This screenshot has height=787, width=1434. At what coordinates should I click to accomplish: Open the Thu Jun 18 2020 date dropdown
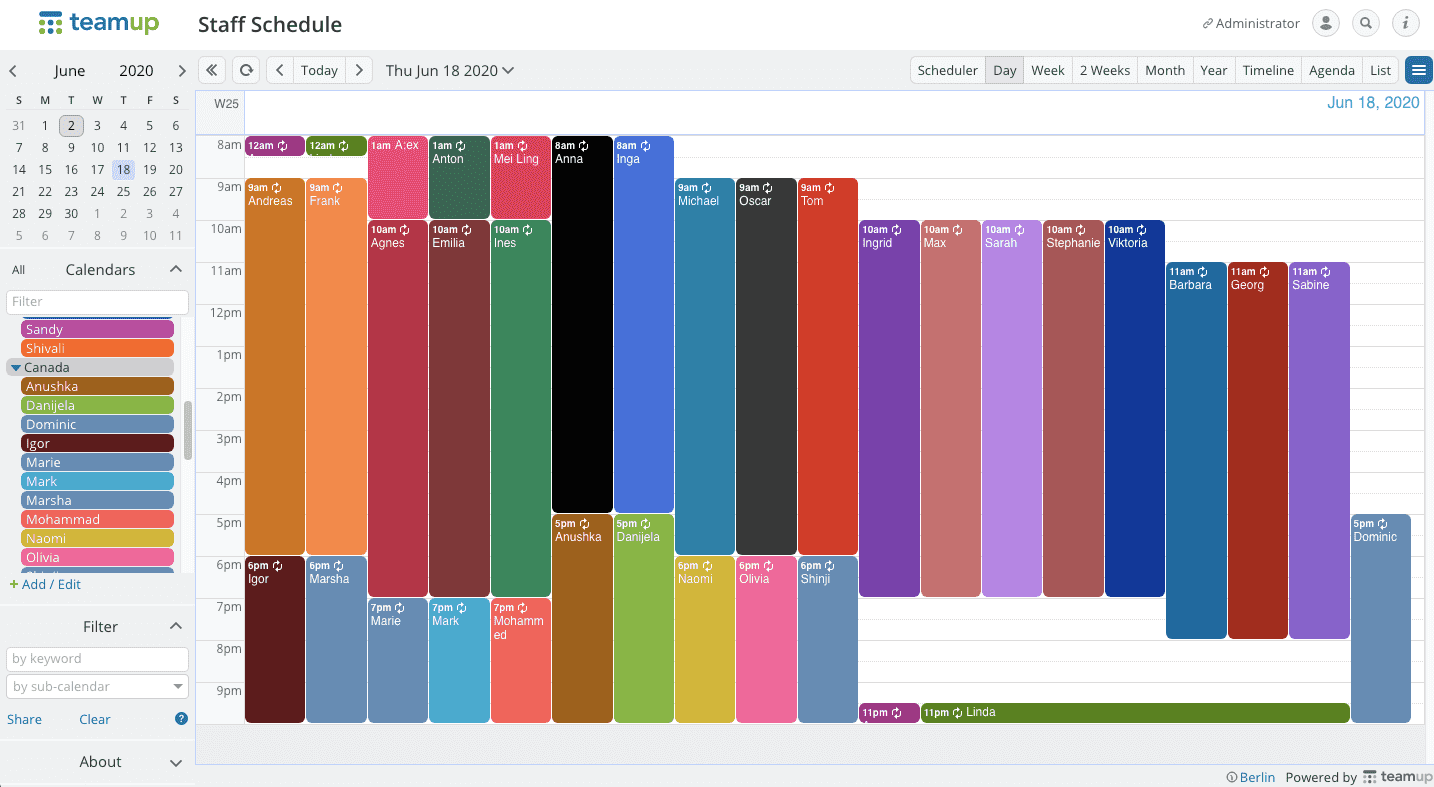450,70
